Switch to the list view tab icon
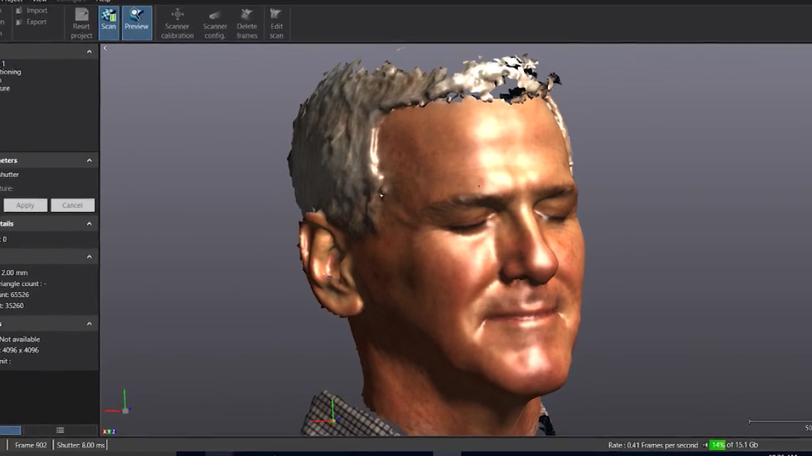 (x=60, y=430)
